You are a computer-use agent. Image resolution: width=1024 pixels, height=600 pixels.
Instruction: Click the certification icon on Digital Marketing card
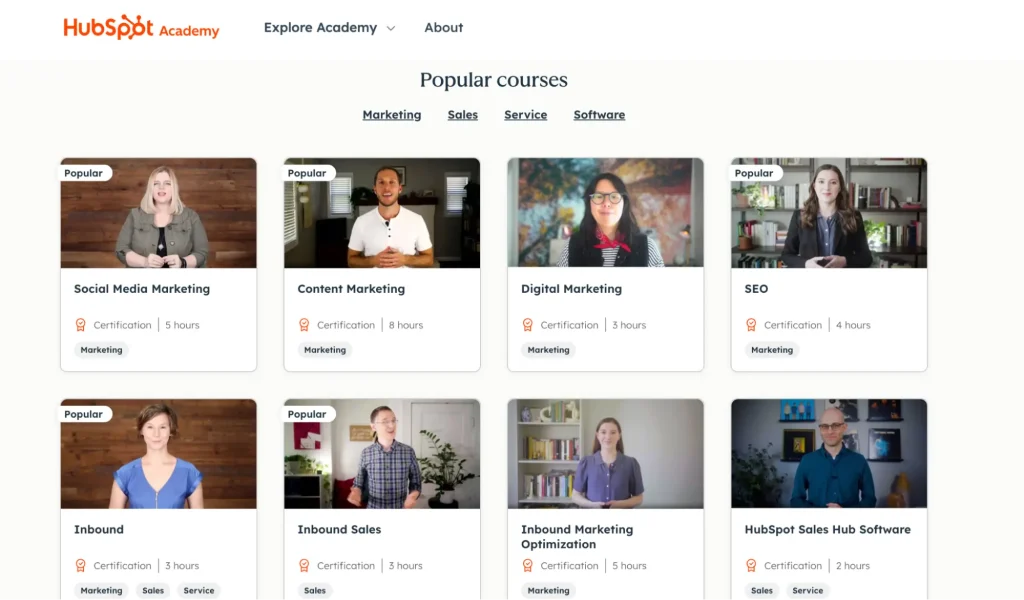tap(528, 324)
